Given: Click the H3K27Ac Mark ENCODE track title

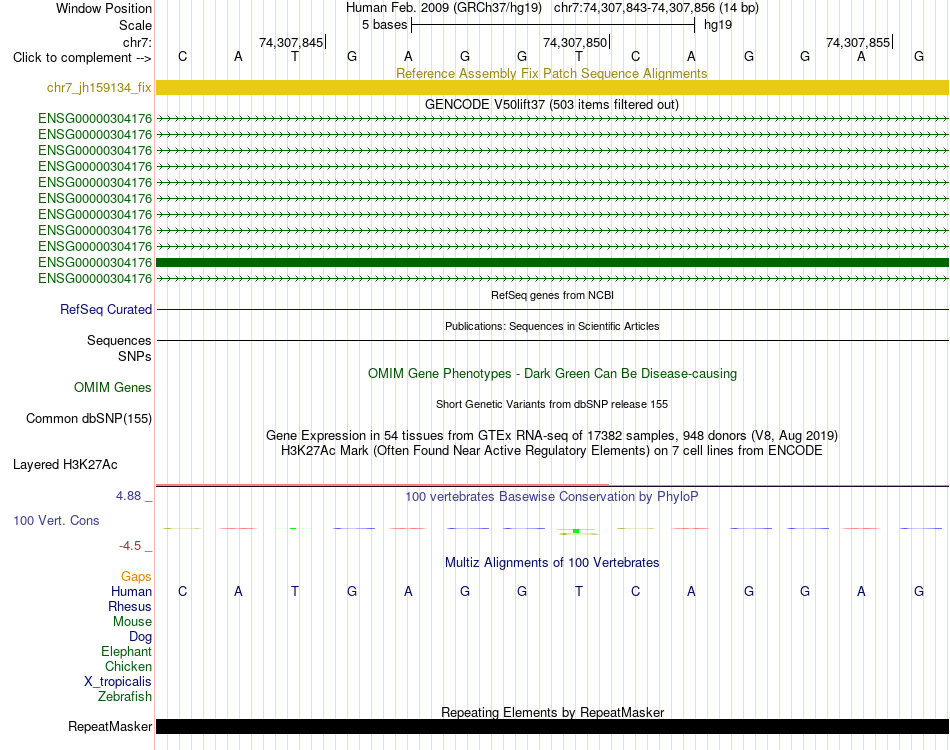Looking at the screenshot, I should coord(552,451).
